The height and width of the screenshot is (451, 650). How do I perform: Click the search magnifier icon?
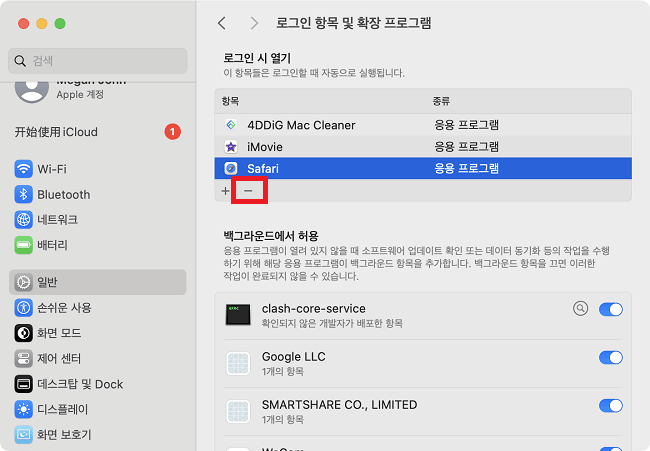coord(20,61)
